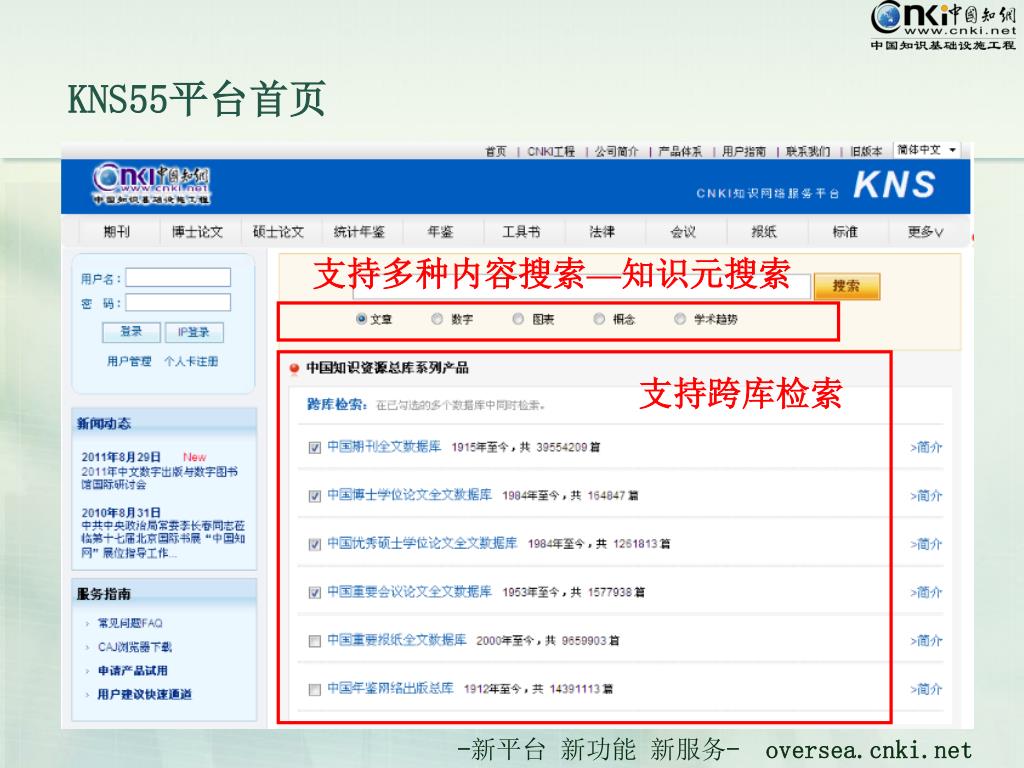Uncheck 中国期刊全文数据库 checkbox
Image resolution: width=1024 pixels, height=768 pixels.
point(315,447)
